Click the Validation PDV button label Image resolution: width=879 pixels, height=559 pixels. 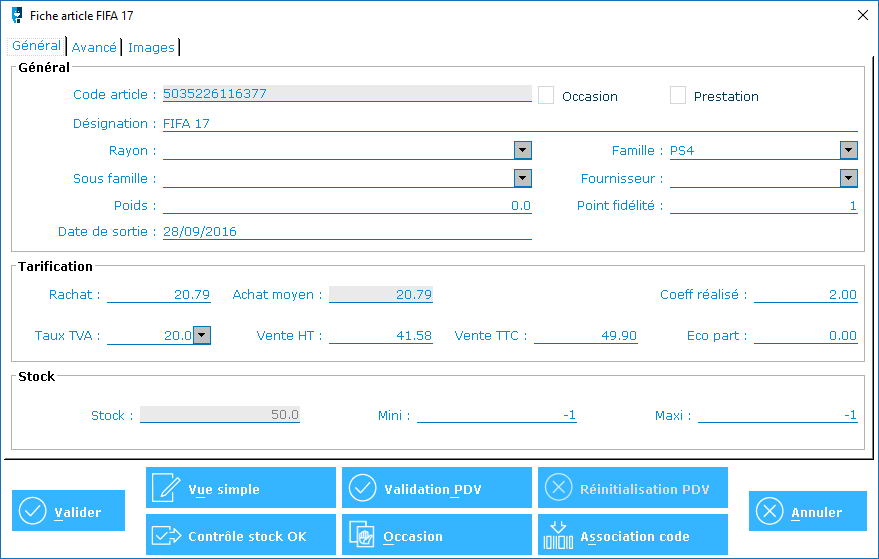(x=433, y=489)
